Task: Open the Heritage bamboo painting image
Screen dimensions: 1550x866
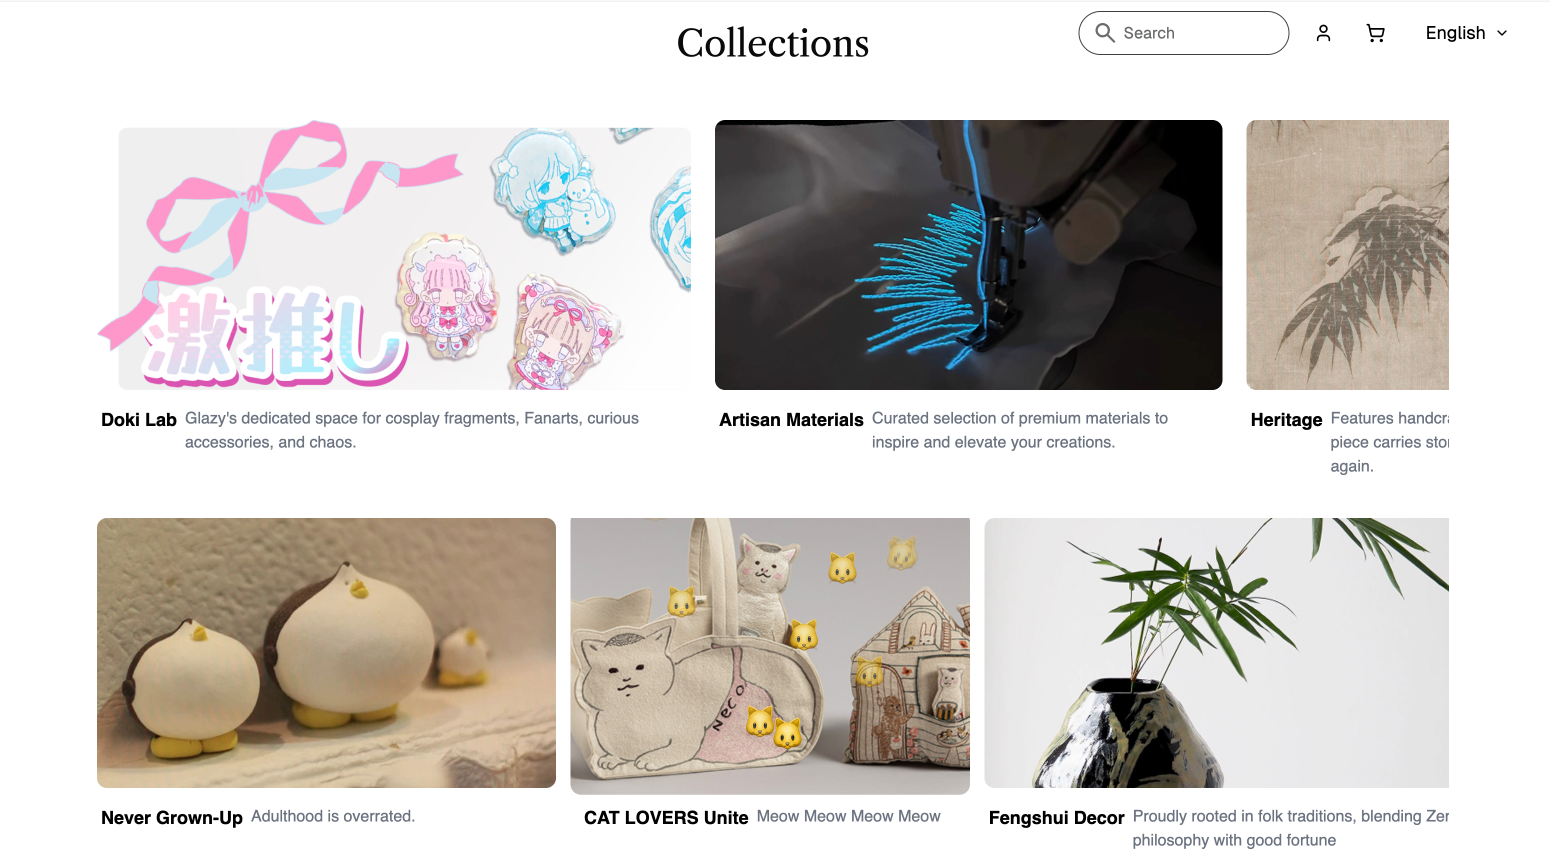Action: click(1347, 255)
